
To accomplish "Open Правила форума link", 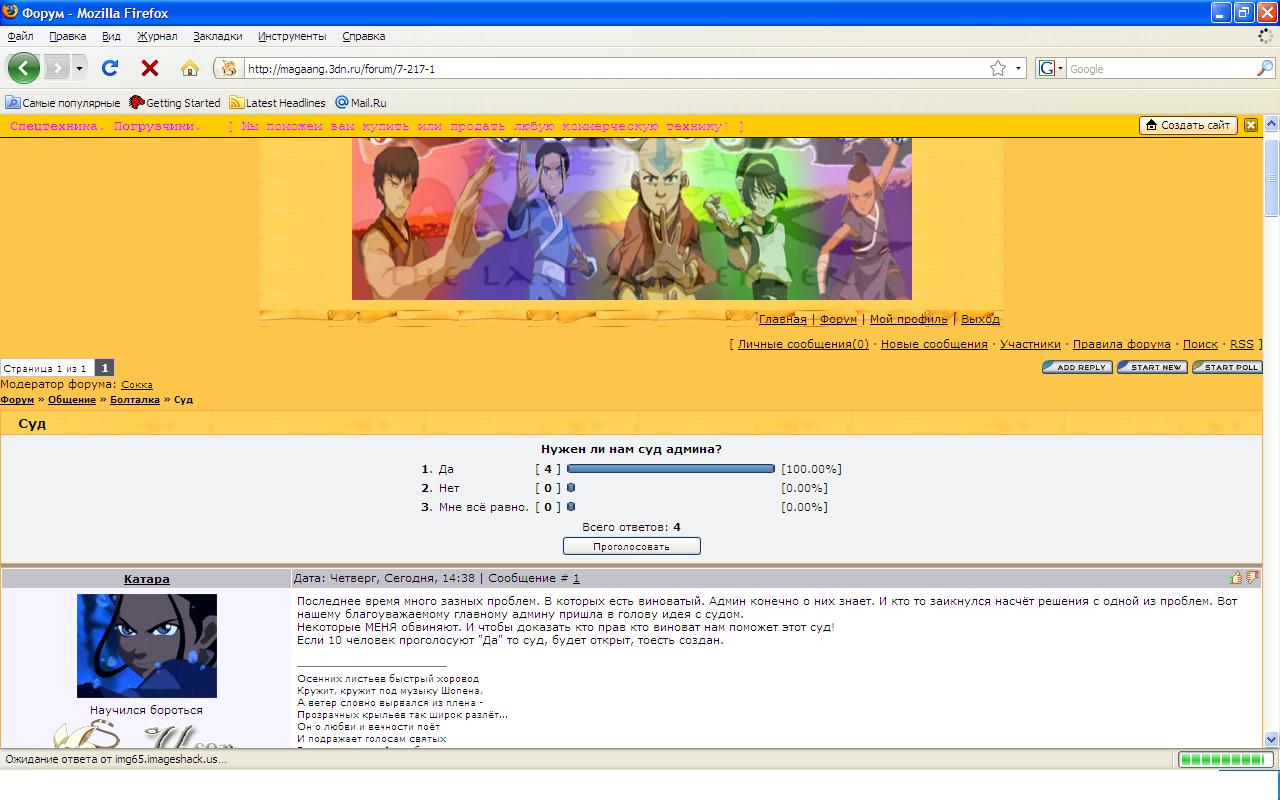I will click(1122, 344).
